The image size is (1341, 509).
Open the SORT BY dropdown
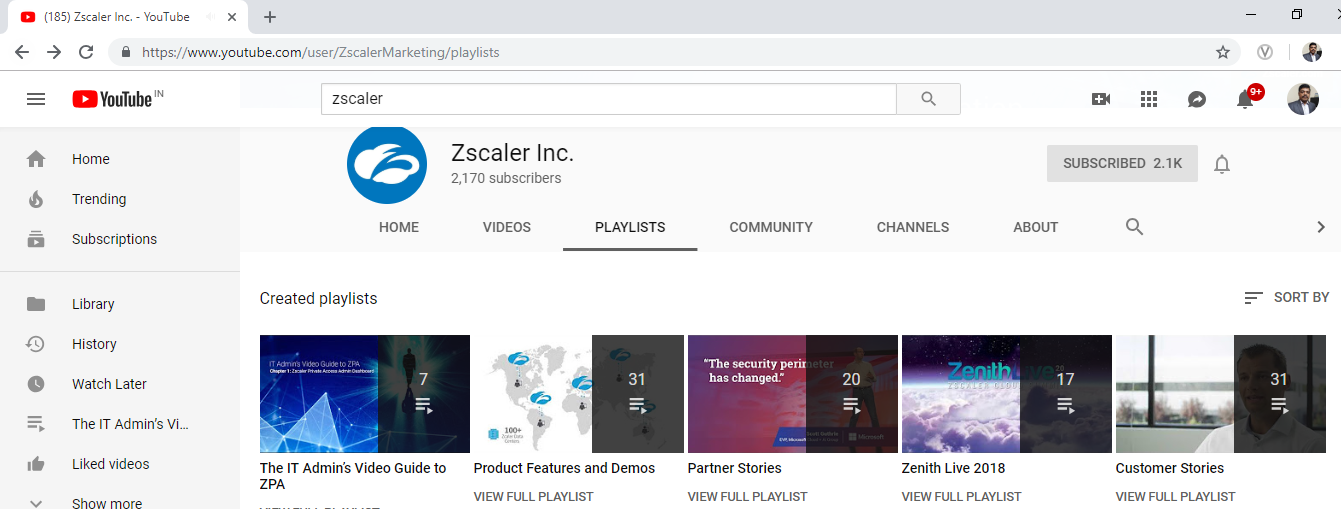click(1286, 297)
